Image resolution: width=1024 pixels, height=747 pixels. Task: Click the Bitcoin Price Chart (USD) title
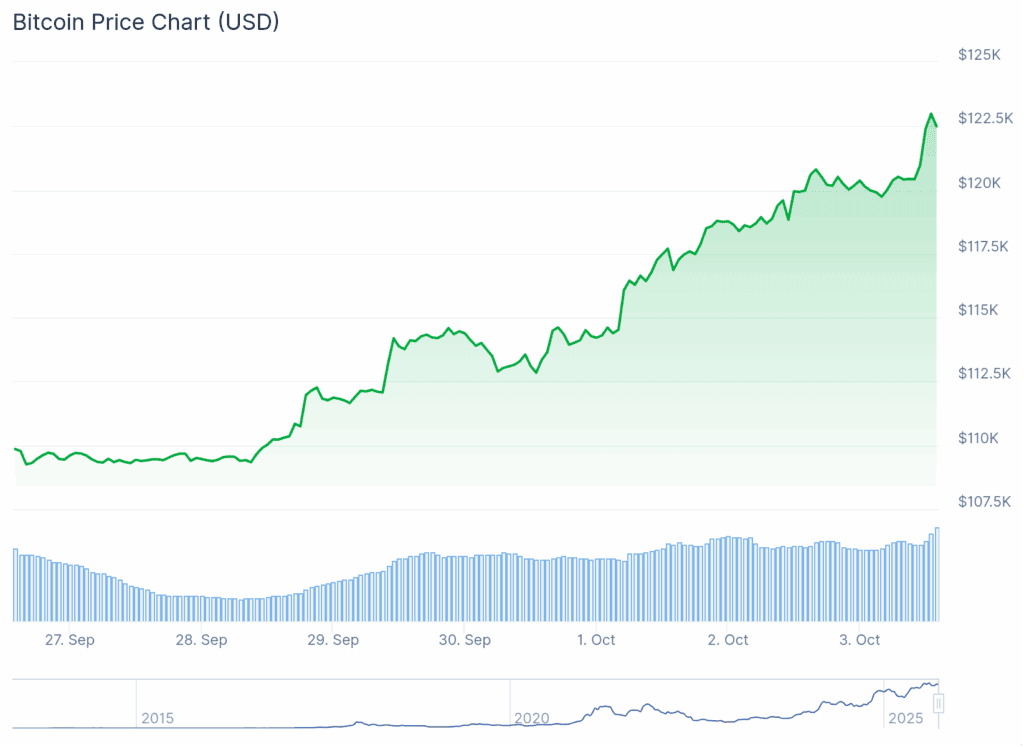pyautogui.click(x=146, y=22)
